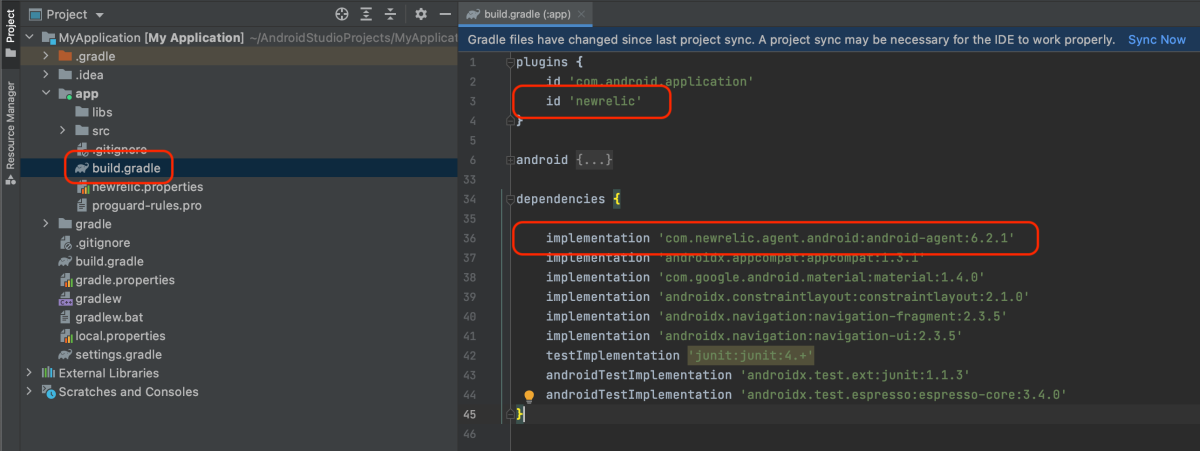Click the yellow lightbulb quick-fix icon
The height and width of the screenshot is (451, 1200).
pyautogui.click(x=530, y=395)
